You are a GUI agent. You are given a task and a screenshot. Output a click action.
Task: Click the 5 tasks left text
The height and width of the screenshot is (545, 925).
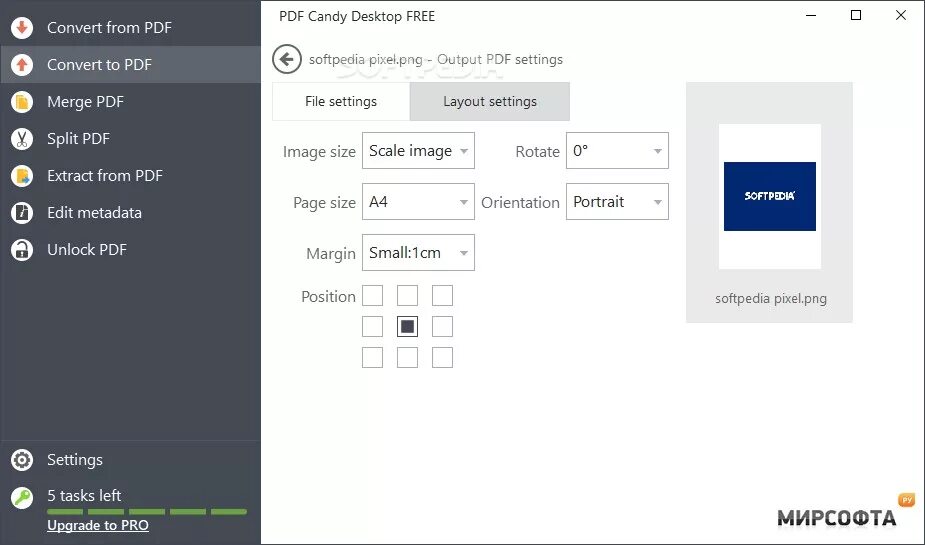pos(84,495)
